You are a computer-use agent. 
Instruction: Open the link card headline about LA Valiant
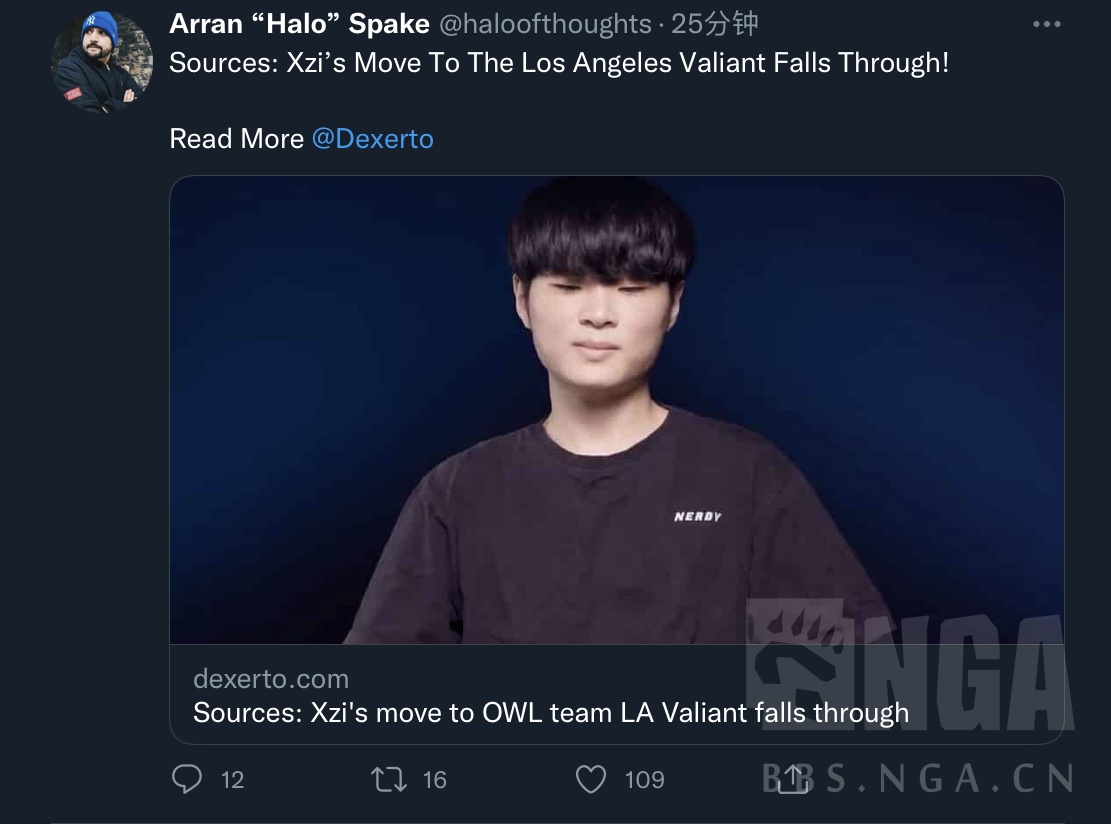(x=551, y=713)
